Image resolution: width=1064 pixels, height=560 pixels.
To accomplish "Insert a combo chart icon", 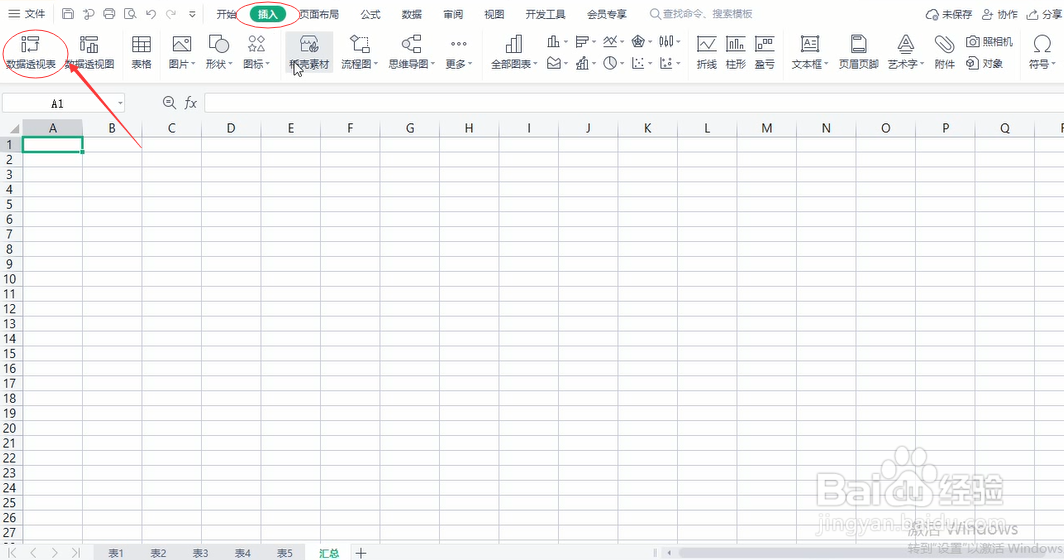I will click(x=585, y=63).
